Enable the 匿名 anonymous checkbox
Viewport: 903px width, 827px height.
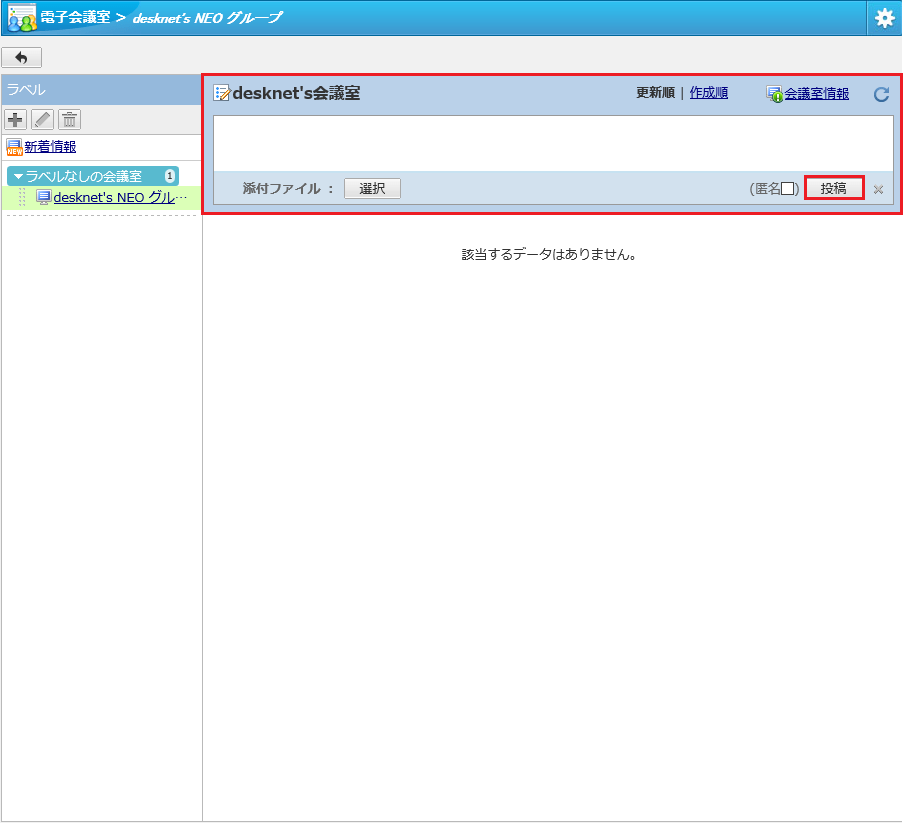pos(788,189)
